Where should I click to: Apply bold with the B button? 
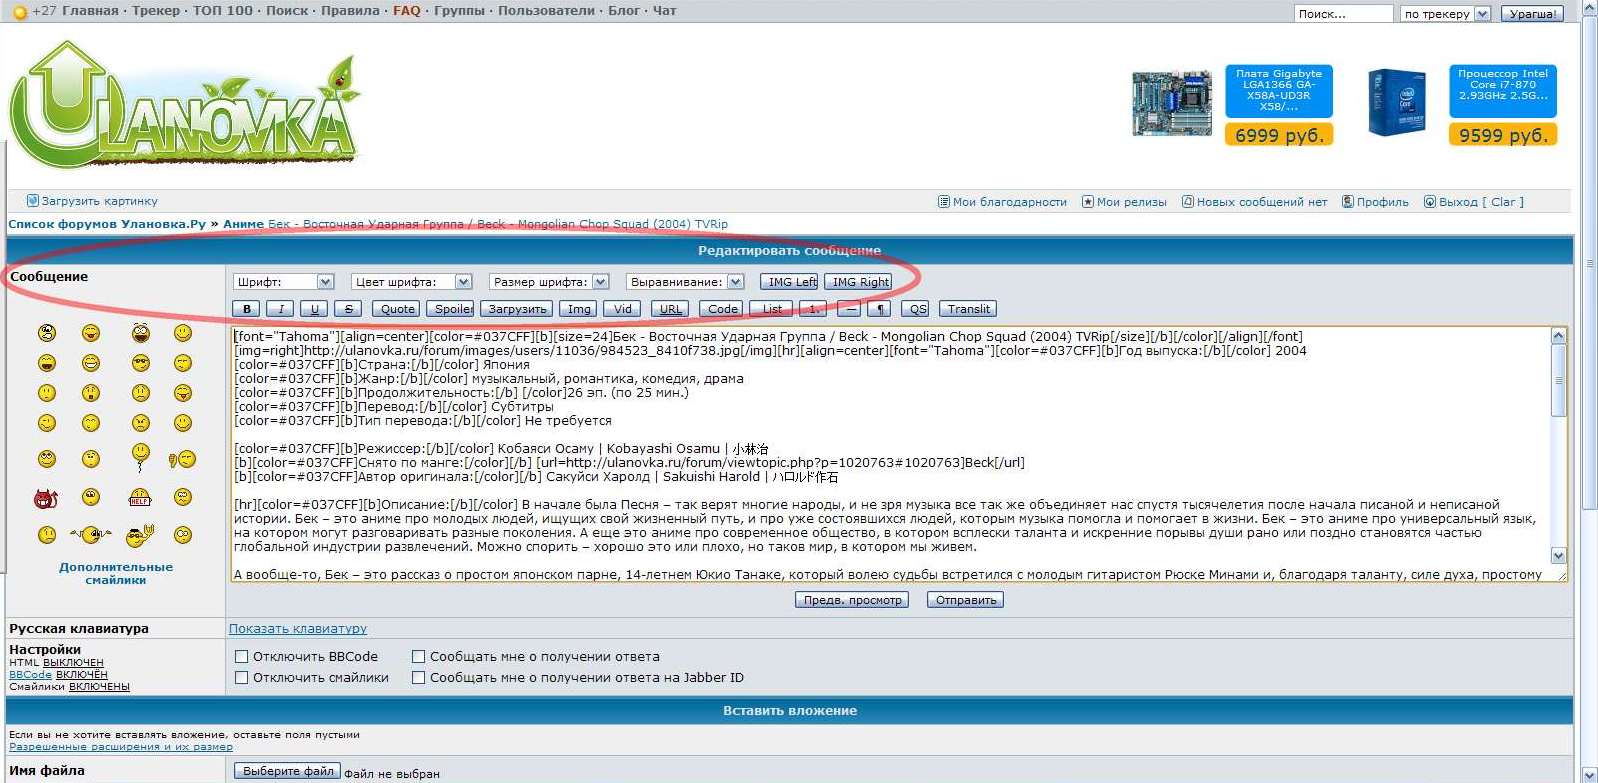(x=246, y=309)
